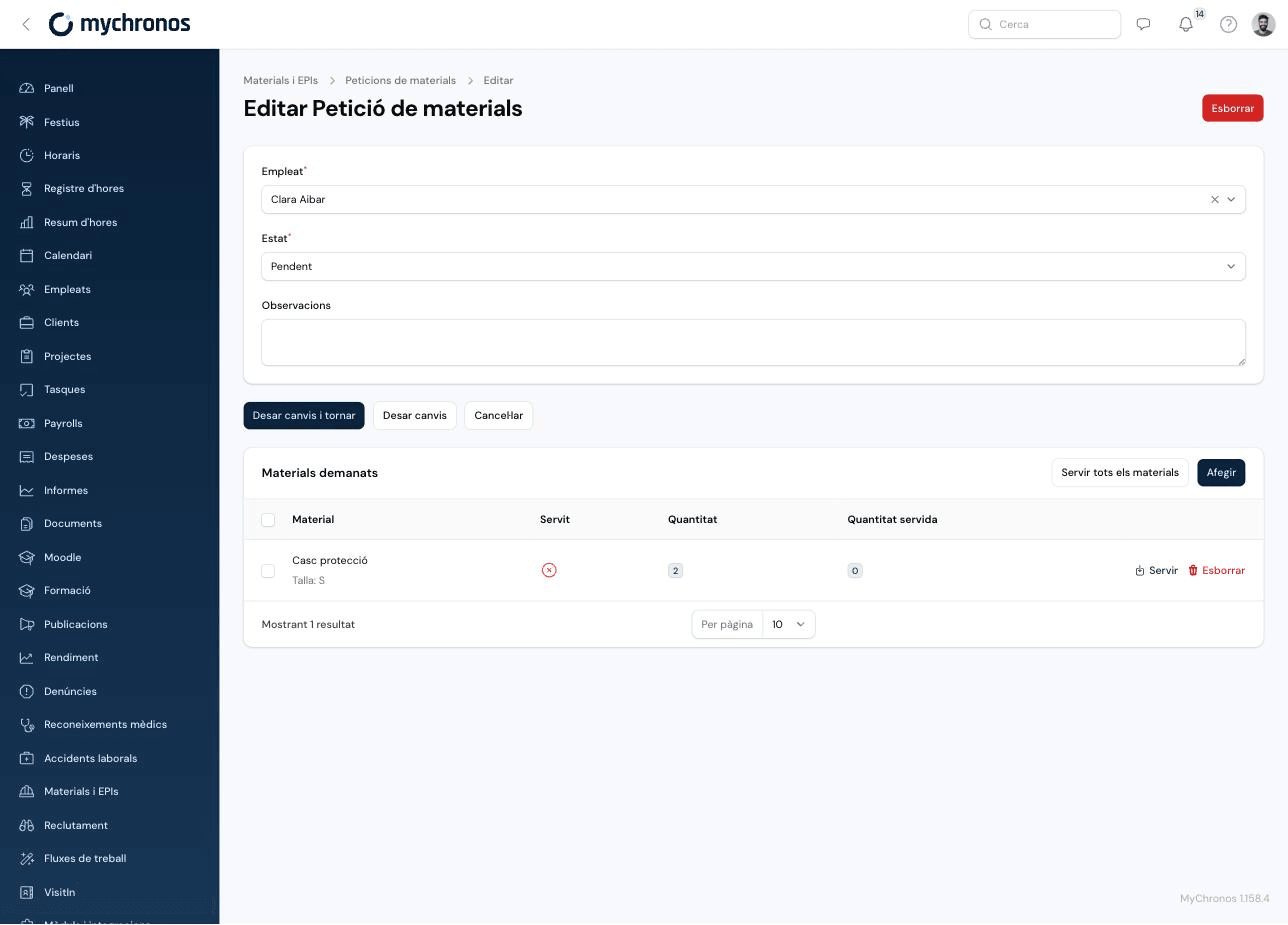Open the help question mark icon
Screen dimensions: 1288x925
(x=1228, y=24)
